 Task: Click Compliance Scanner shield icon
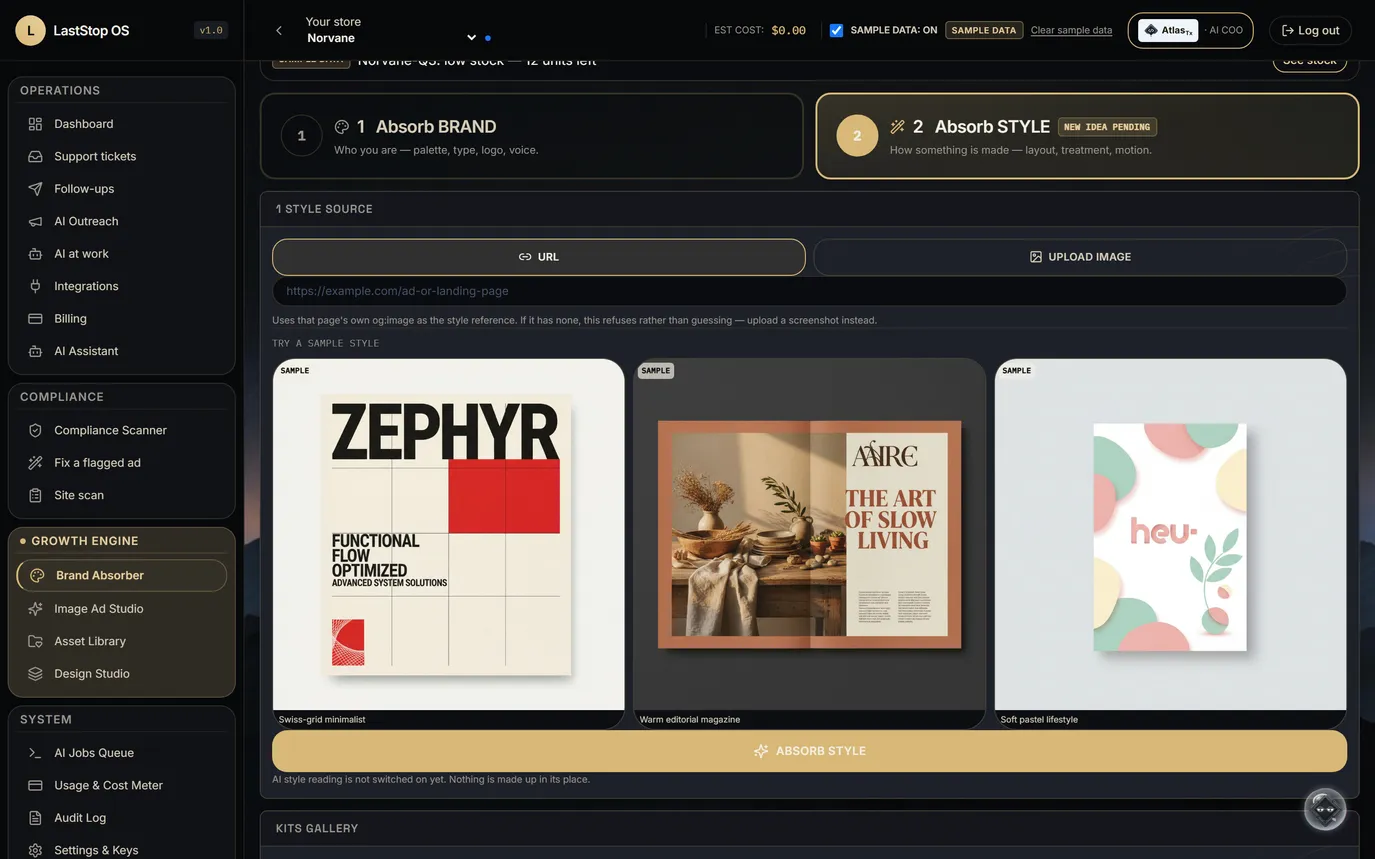pos(35,430)
